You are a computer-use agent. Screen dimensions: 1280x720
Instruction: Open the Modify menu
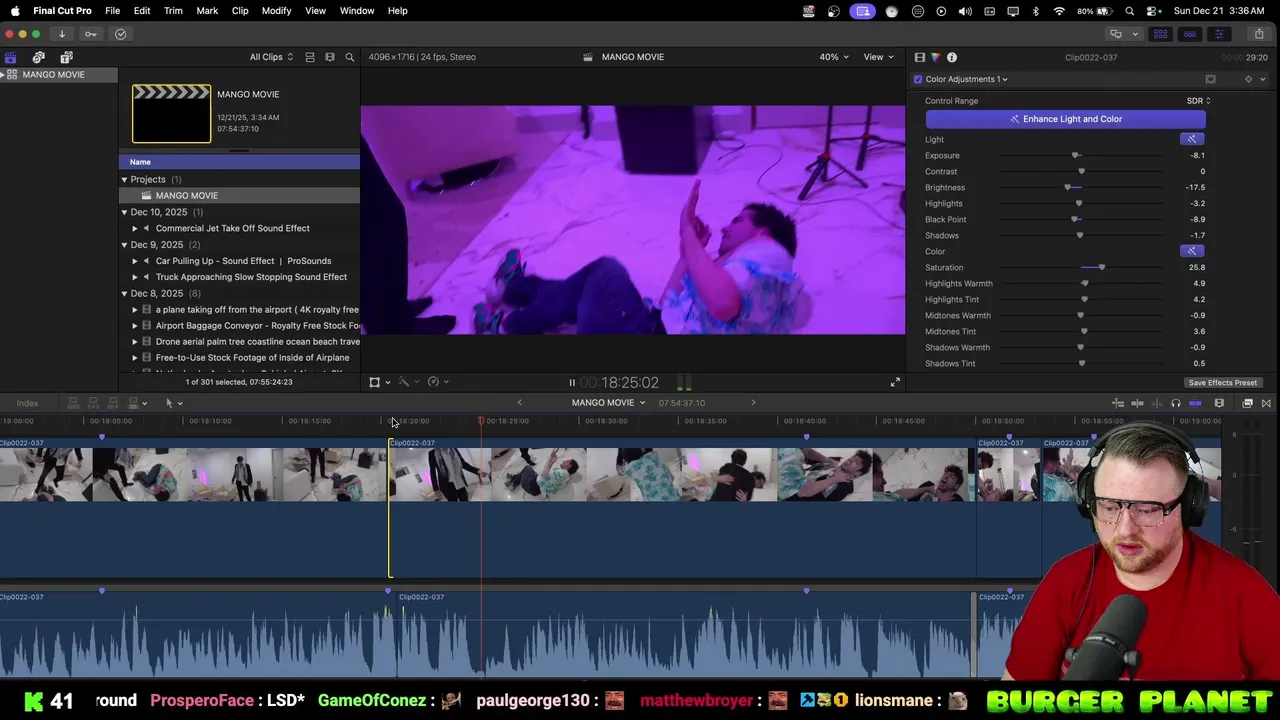pyautogui.click(x=276, y=11)
